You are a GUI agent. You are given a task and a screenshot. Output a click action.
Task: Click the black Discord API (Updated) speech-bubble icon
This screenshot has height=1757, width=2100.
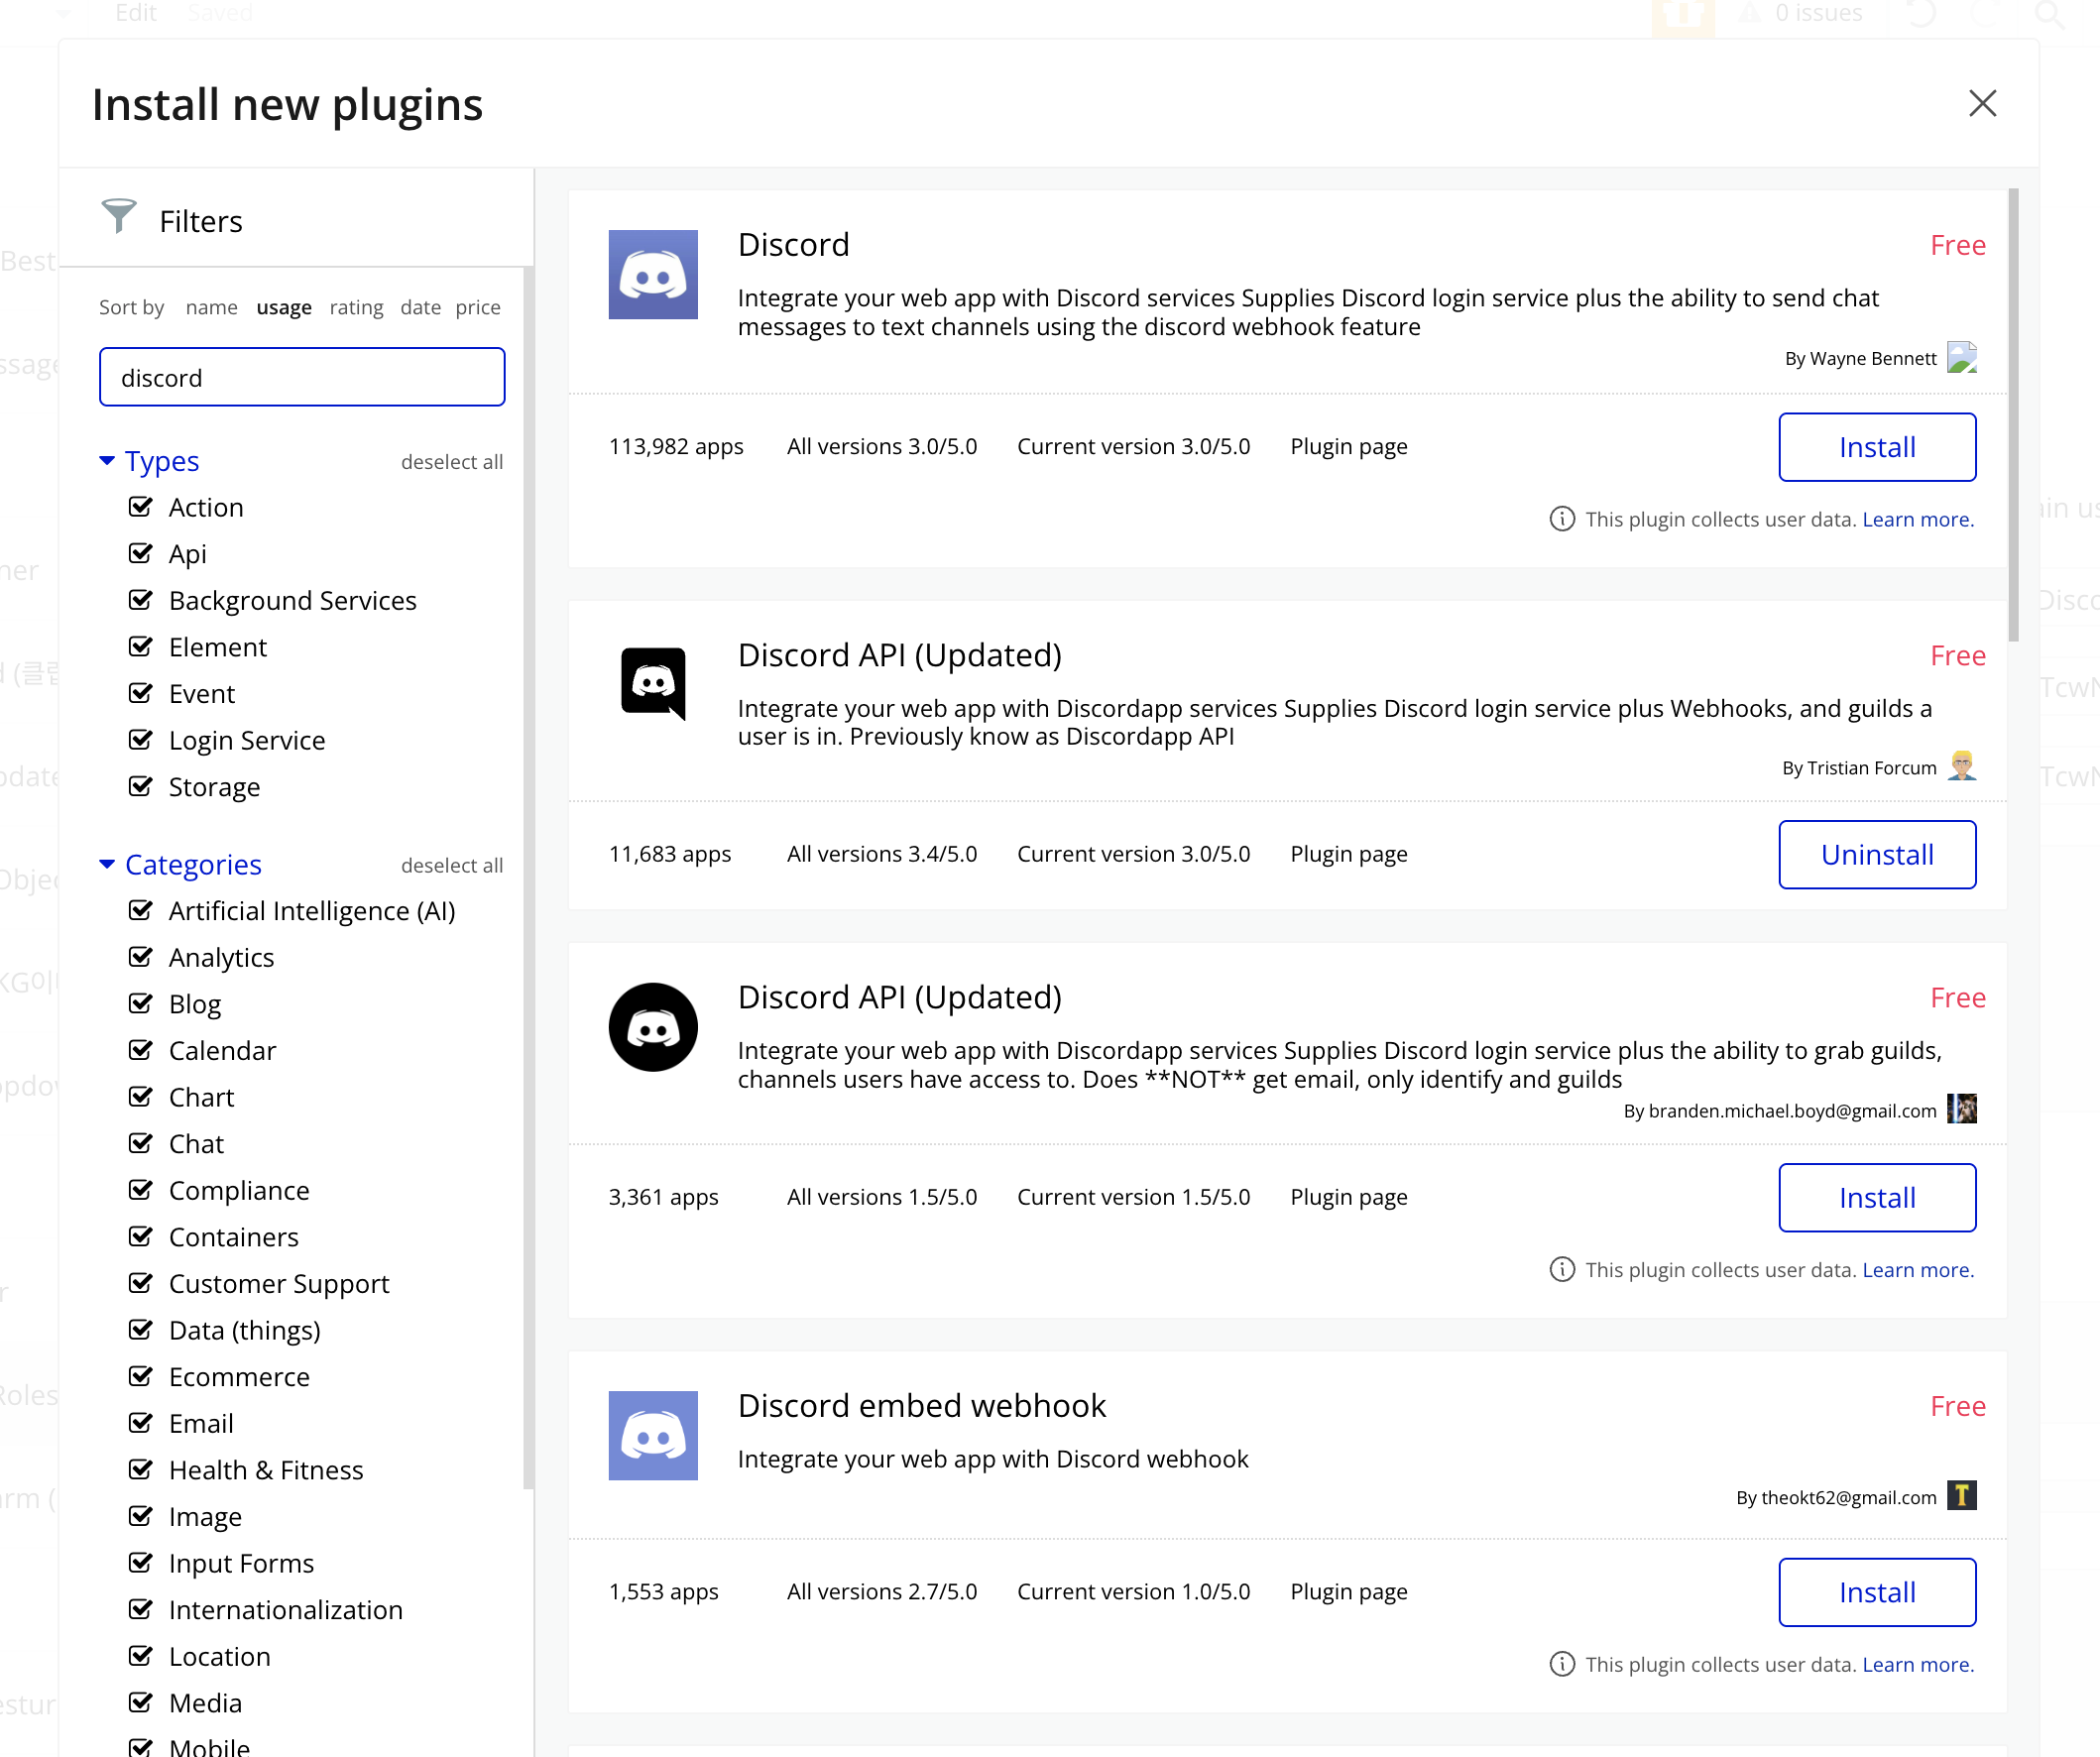[x=653, y=683]
